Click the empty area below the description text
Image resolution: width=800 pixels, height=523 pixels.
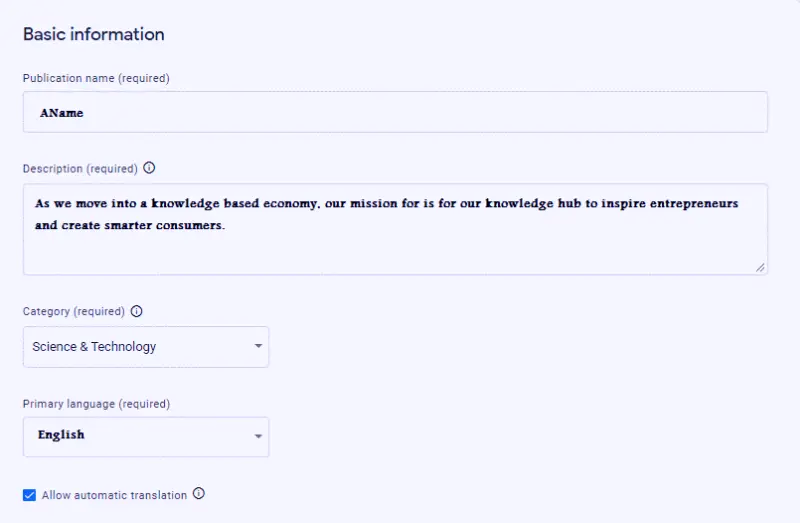[395, 253]
